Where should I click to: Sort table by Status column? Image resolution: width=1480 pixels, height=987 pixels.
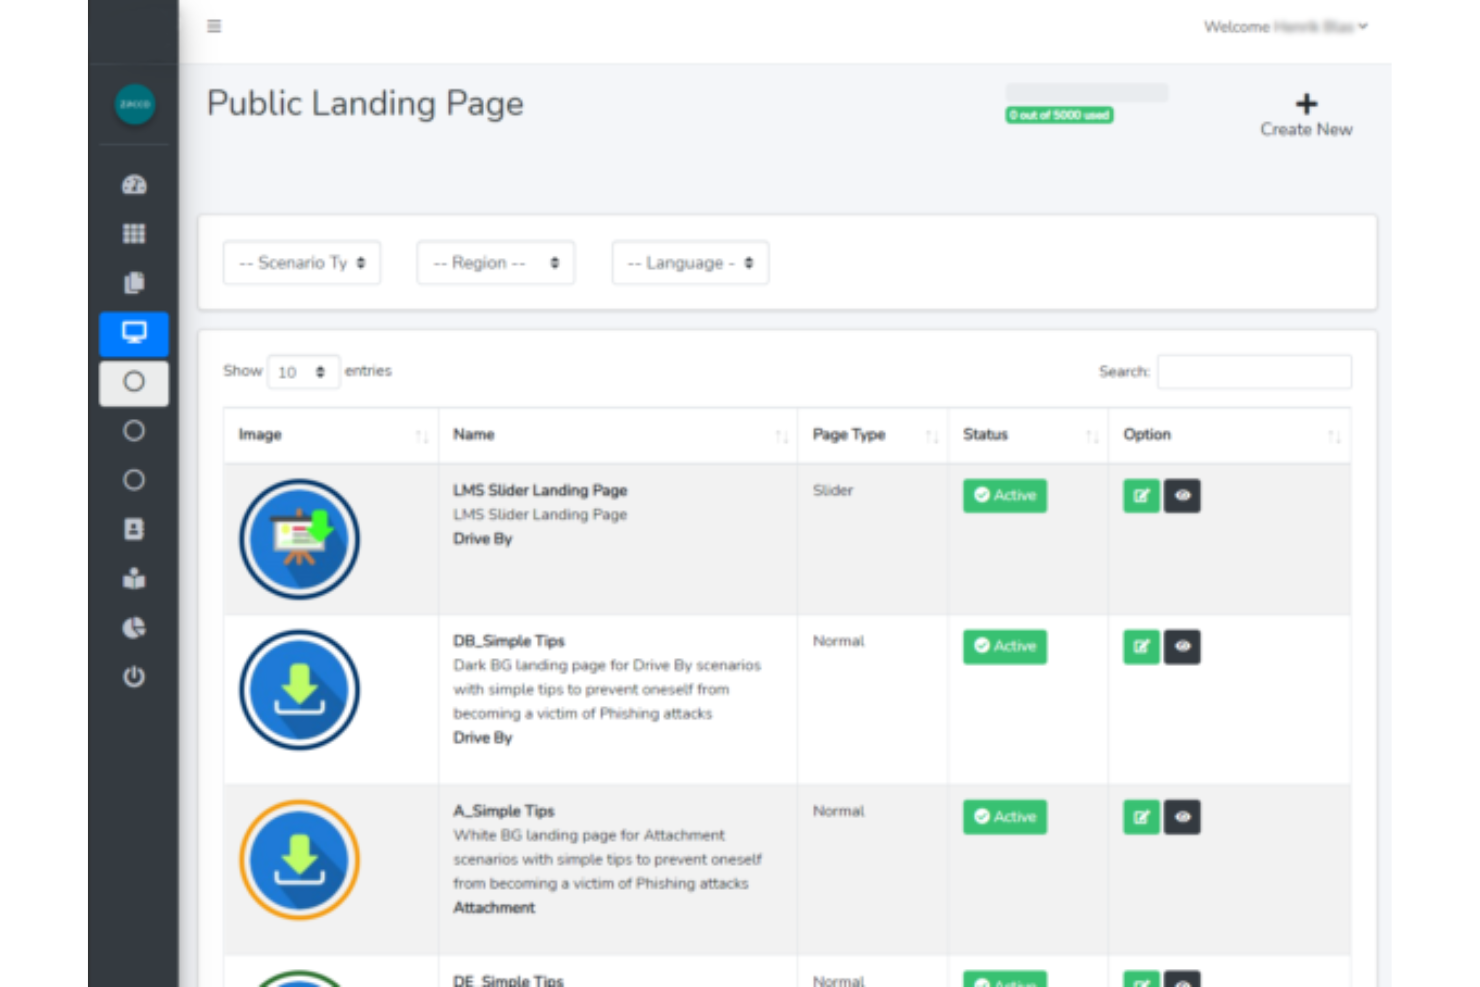(1027, 435)
